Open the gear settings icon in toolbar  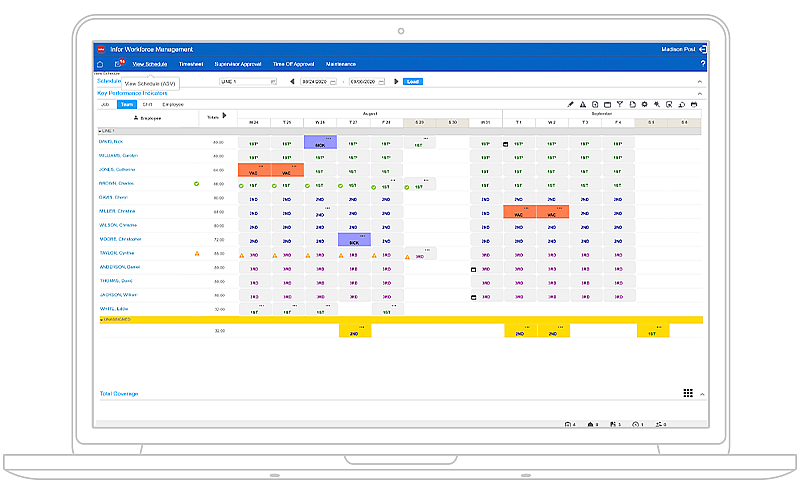pos(645,104)
